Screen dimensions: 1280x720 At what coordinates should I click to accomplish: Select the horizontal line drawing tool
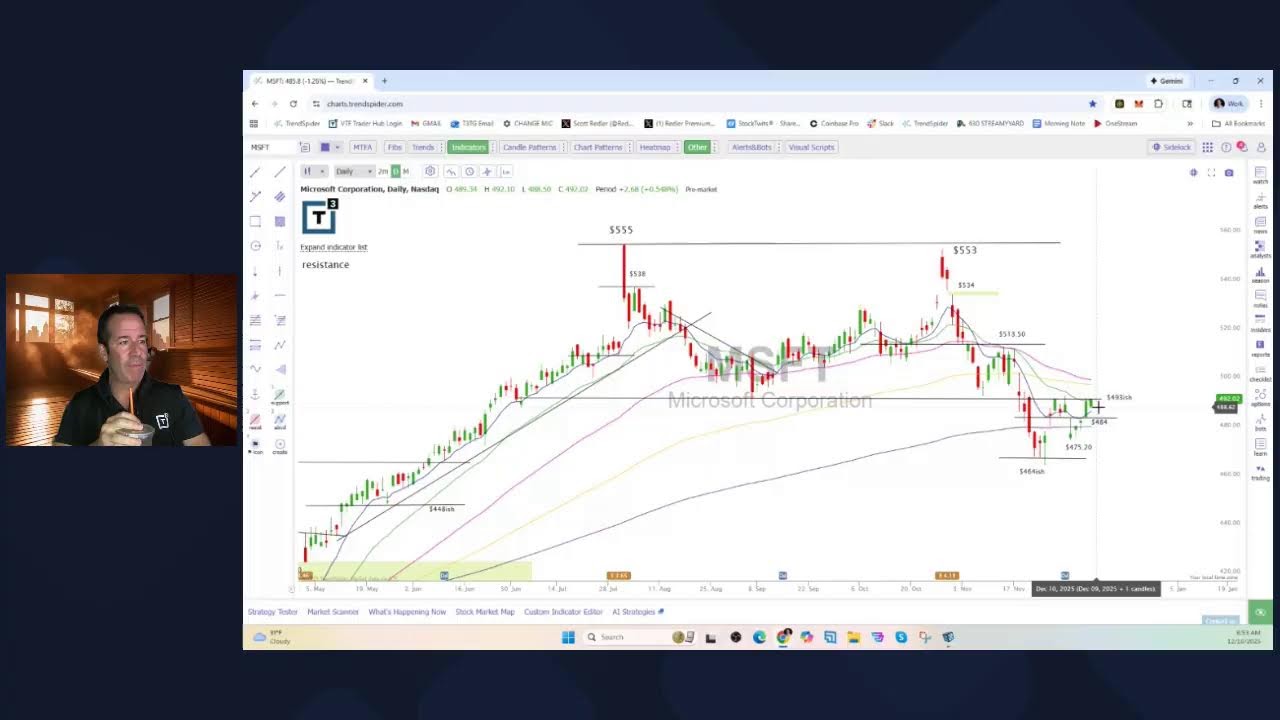280,295
